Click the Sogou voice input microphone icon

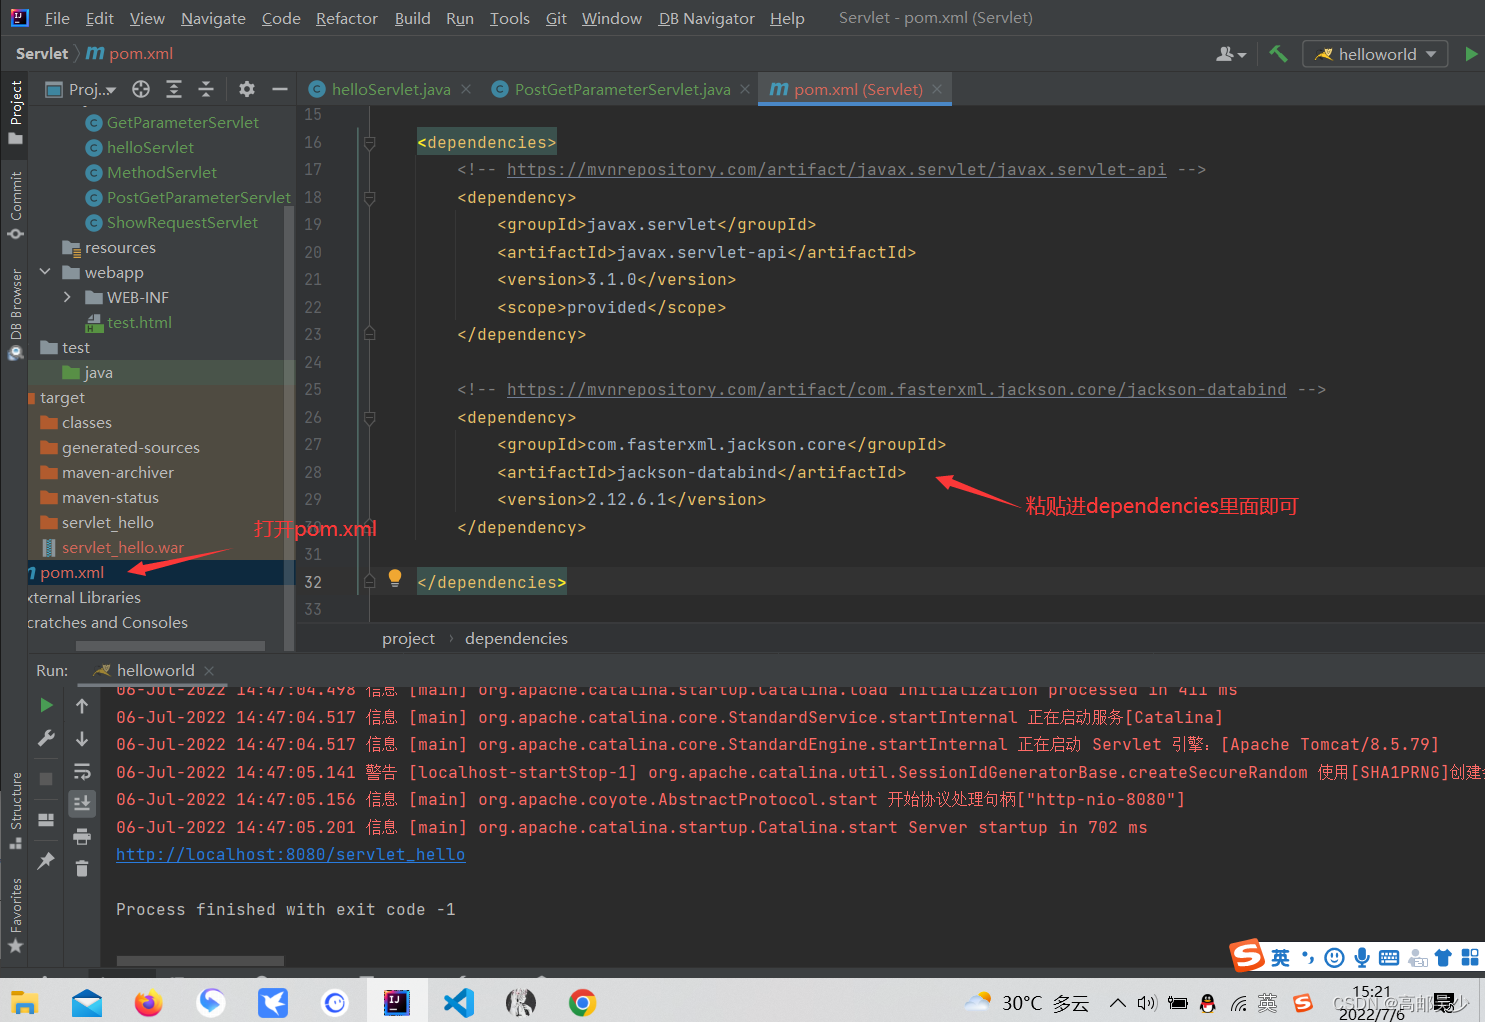(x=1361, y=957)
